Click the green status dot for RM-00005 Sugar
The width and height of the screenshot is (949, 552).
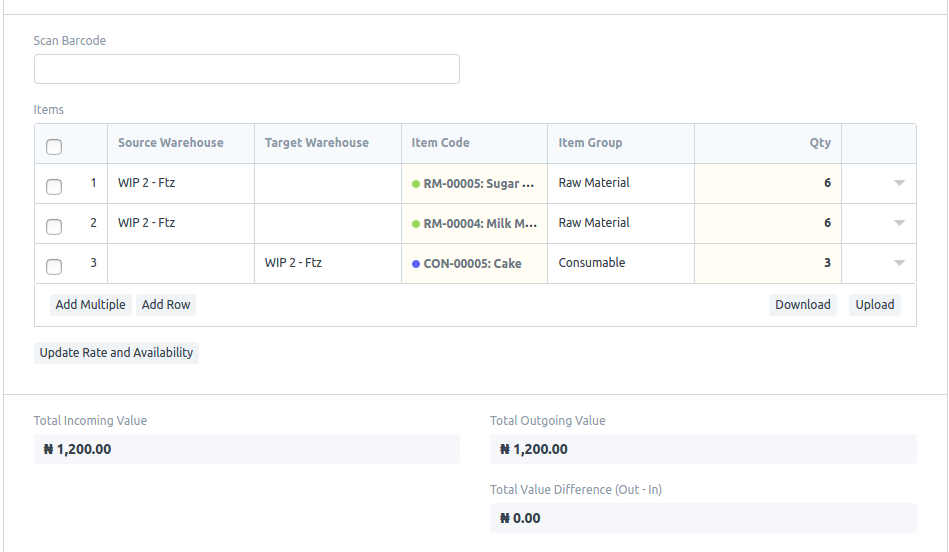pos(416,184)
